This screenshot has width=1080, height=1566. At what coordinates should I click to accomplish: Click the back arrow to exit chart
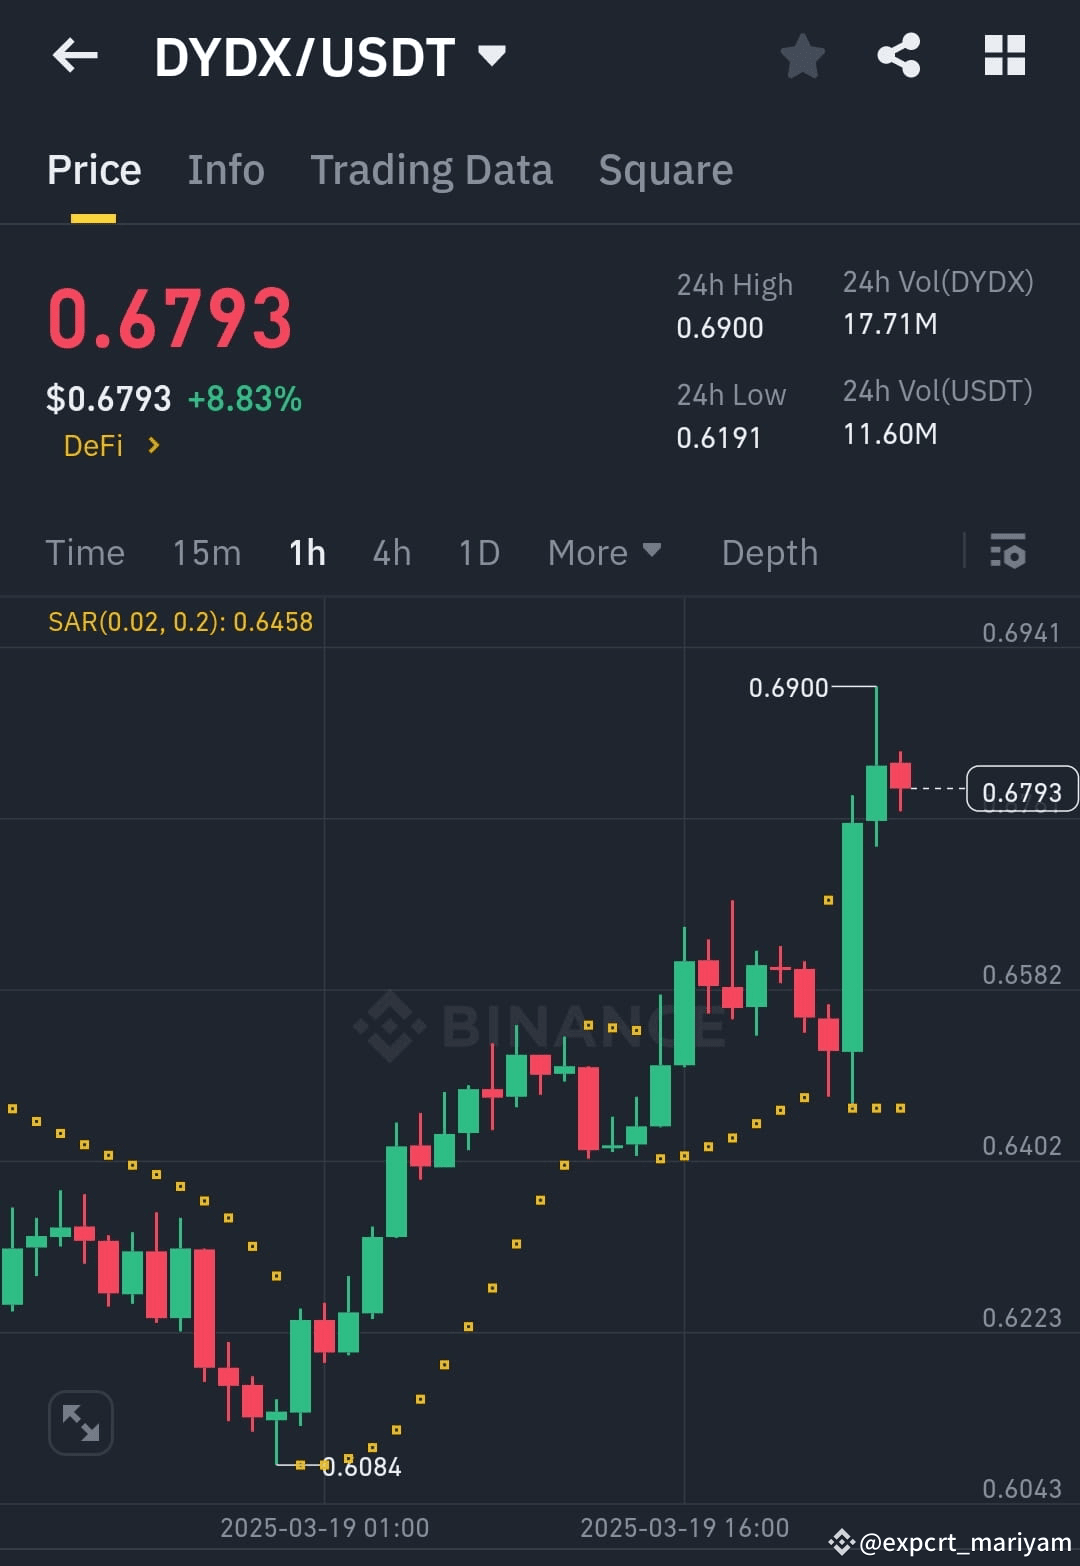click(75, 56)
